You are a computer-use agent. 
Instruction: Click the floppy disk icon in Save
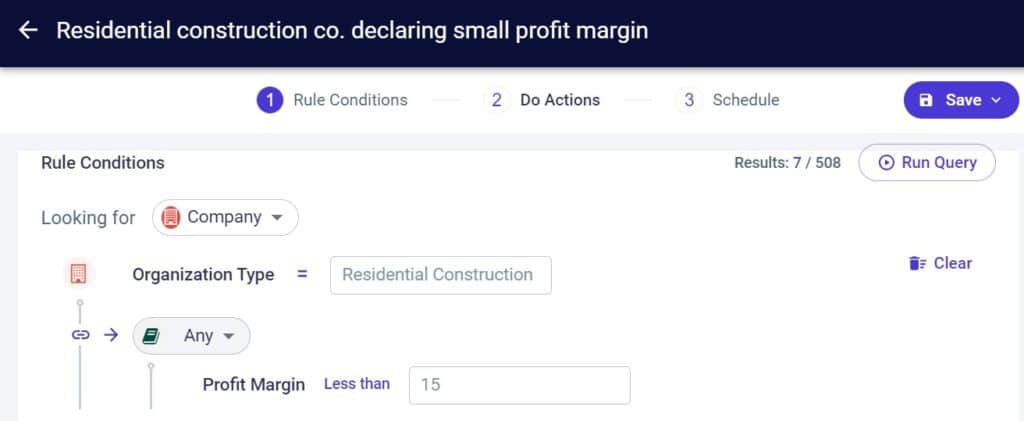pos(925,100)
